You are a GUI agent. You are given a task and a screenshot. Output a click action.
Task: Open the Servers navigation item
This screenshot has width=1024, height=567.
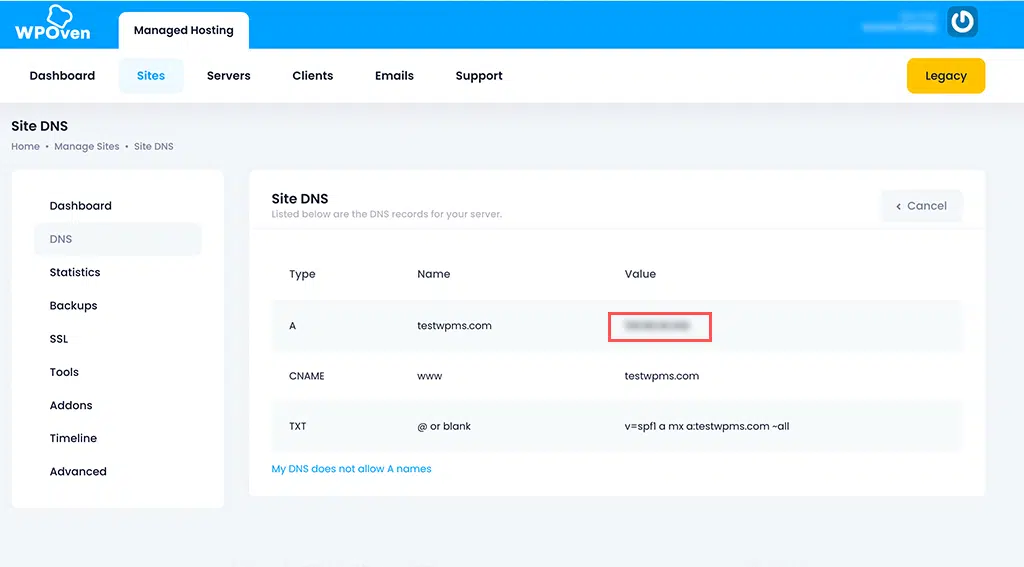point(228,76)
